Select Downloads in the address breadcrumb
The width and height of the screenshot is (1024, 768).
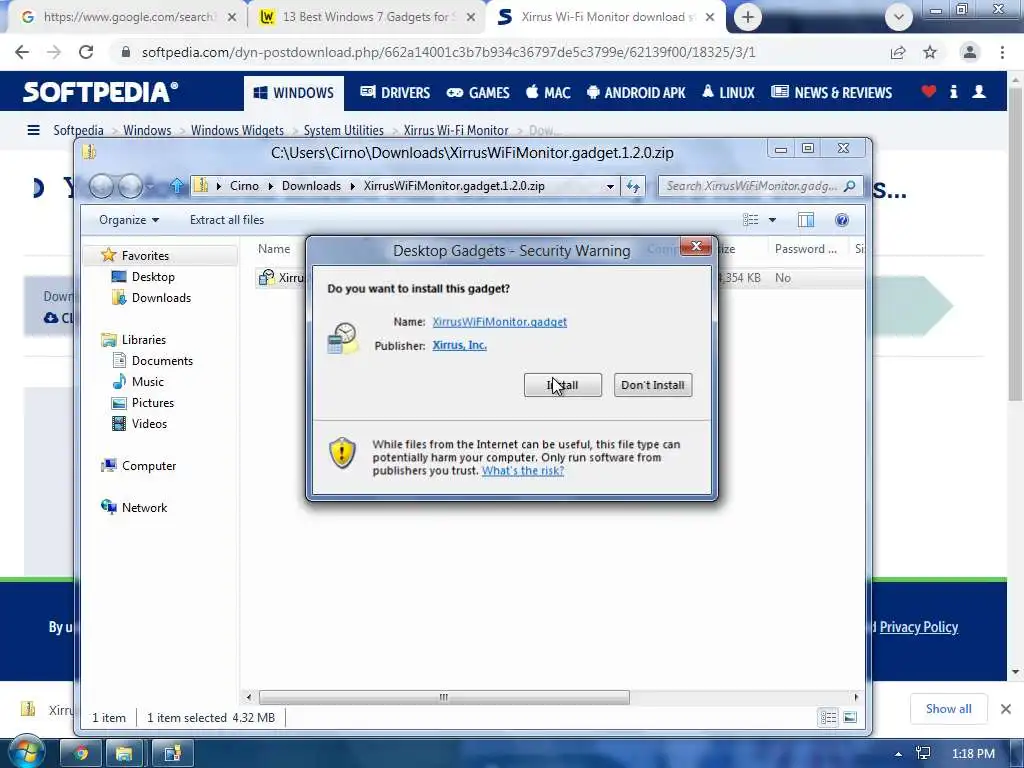(x=311, y=186)
